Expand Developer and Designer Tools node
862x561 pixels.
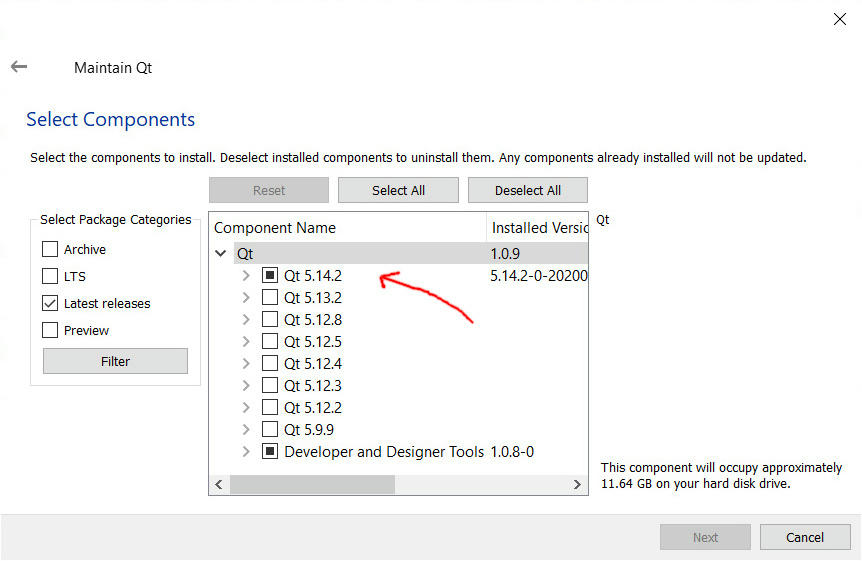pyautogui.click(x=246, y=452)
